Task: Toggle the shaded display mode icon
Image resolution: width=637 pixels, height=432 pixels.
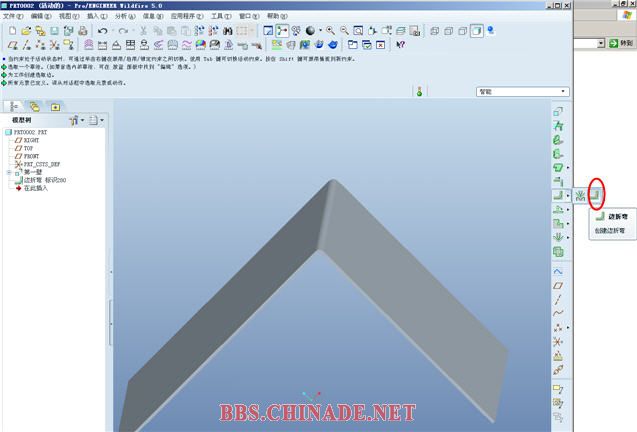Action: 477,31
